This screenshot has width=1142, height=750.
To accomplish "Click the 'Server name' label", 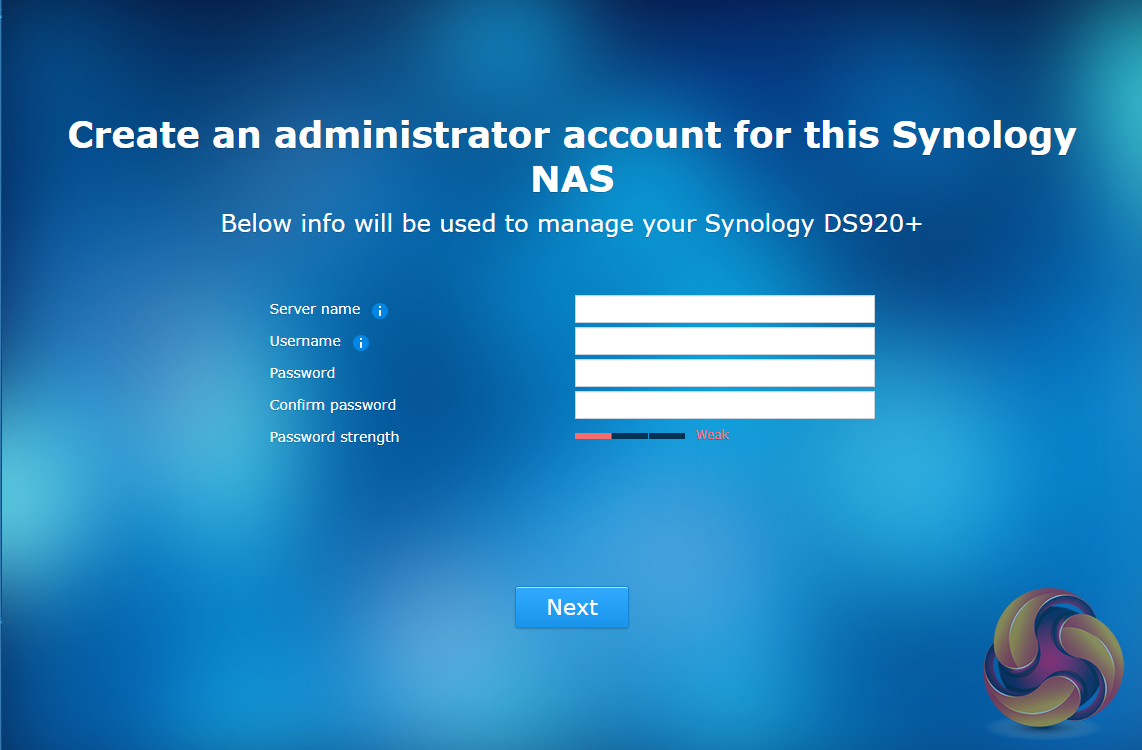I will (x=315, y=309).
